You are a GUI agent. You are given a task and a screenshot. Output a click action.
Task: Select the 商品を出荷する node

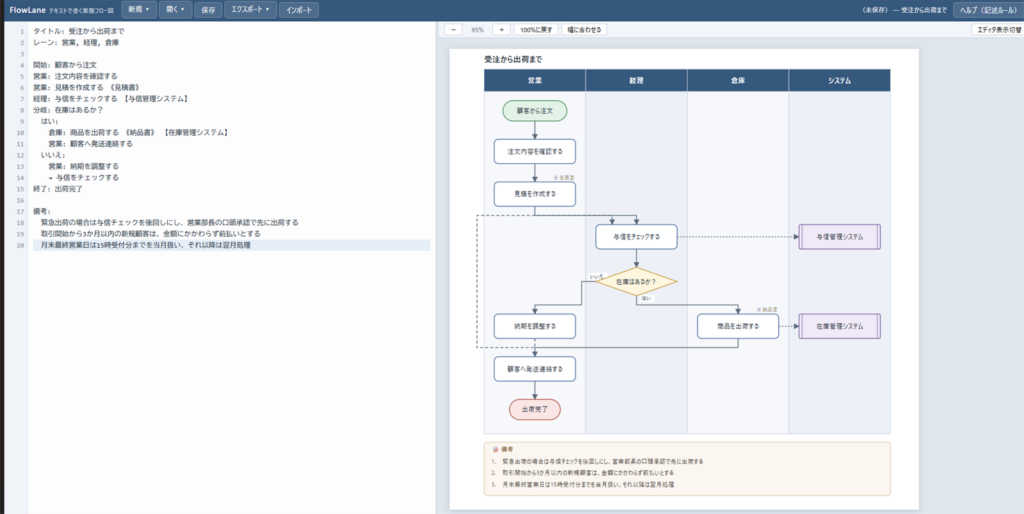tap(738, 326)
